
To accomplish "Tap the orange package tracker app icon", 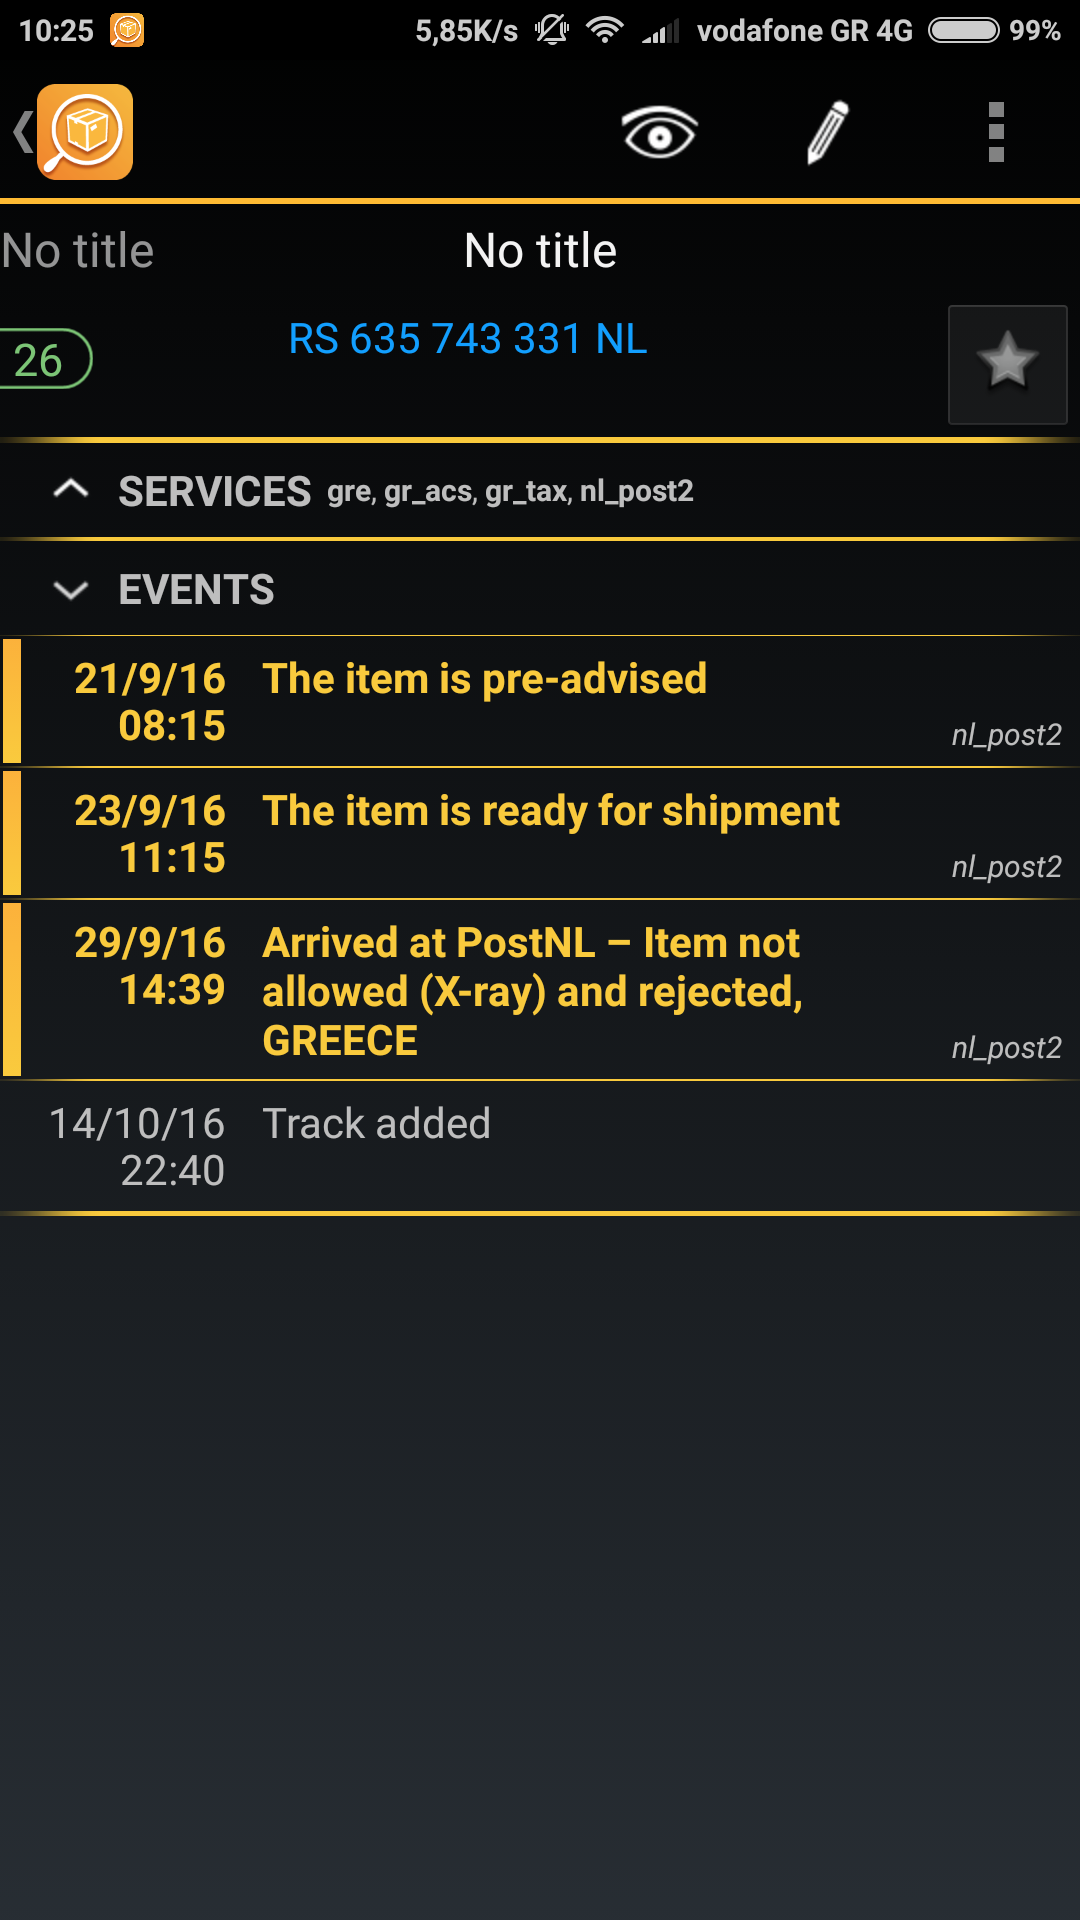I will pos(85,132).
